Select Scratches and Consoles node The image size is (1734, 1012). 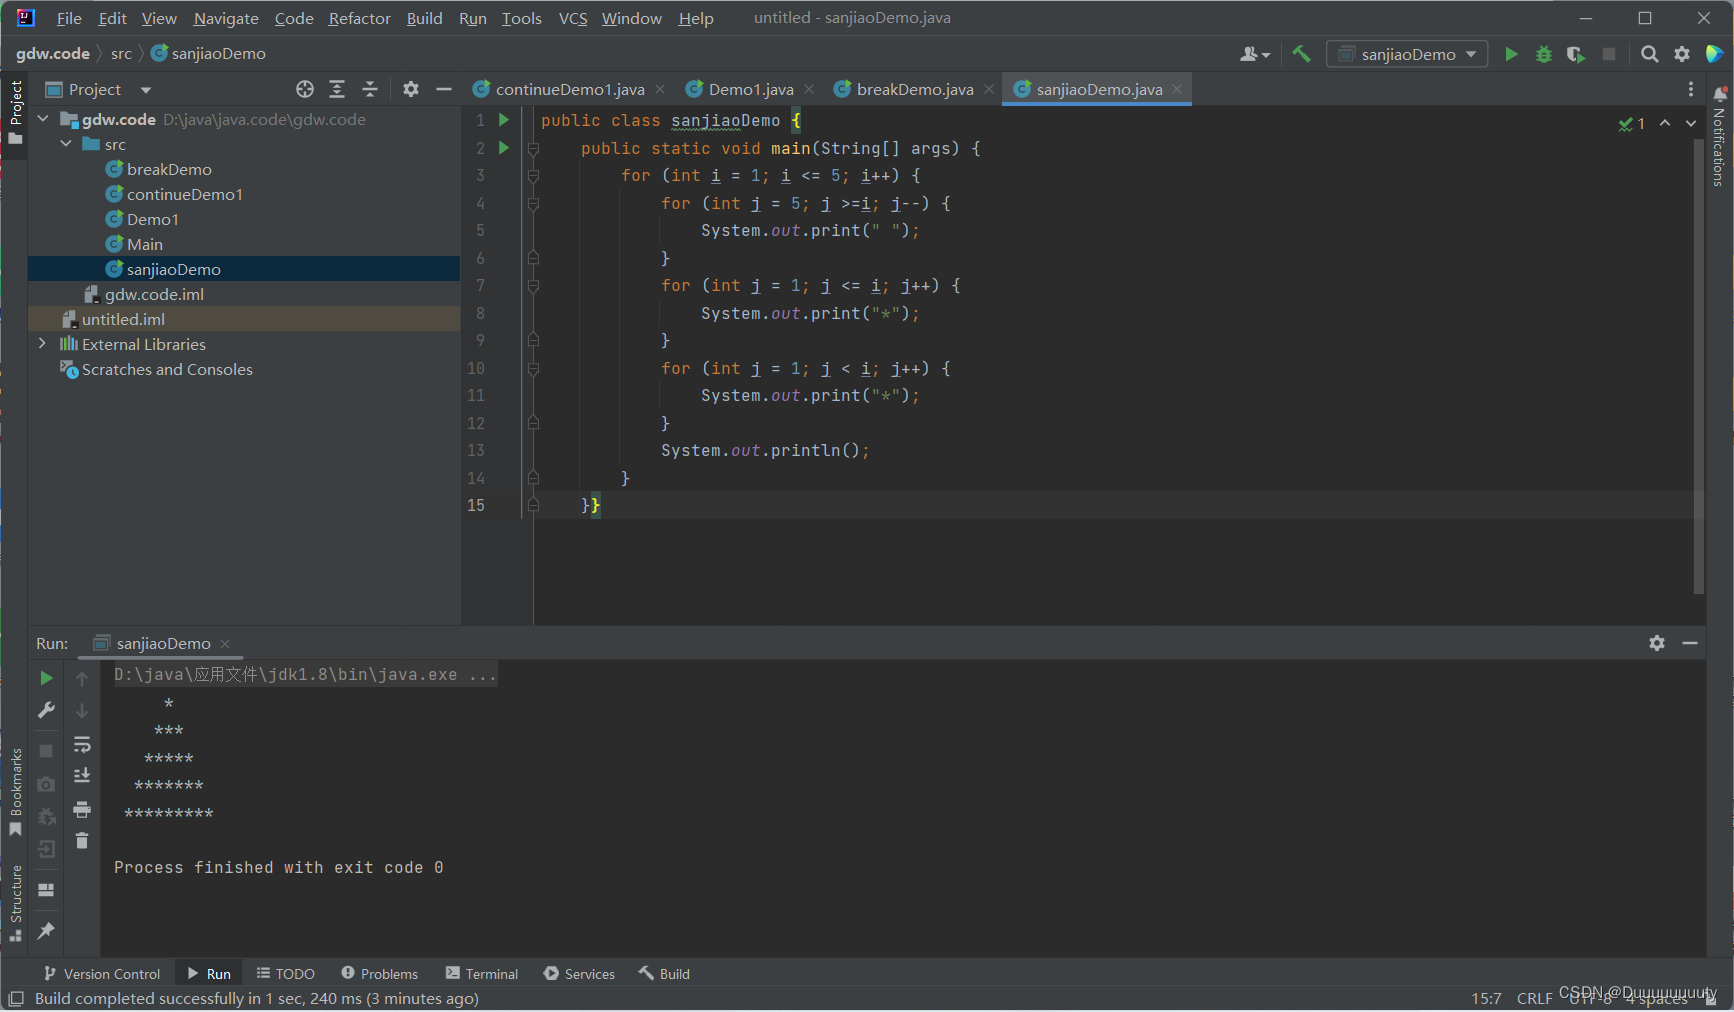(x=167, y=369)
